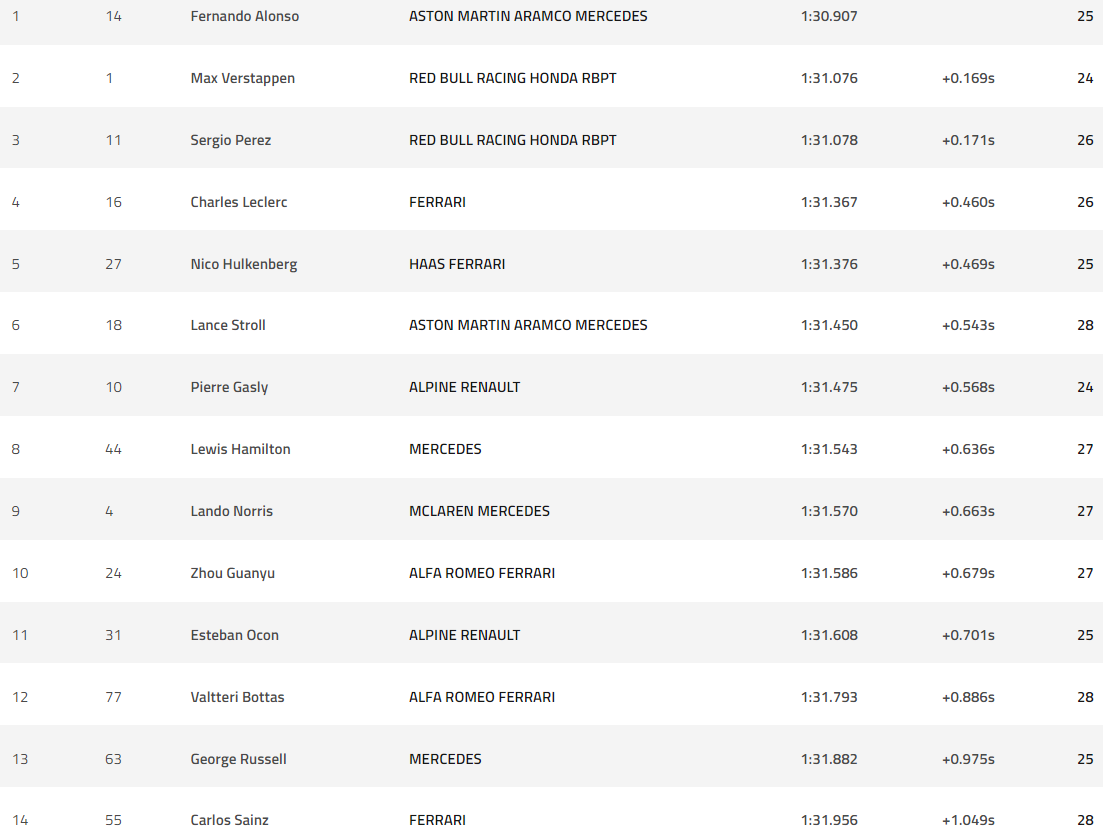Click Lance Stroll's name

click(228, 325)
